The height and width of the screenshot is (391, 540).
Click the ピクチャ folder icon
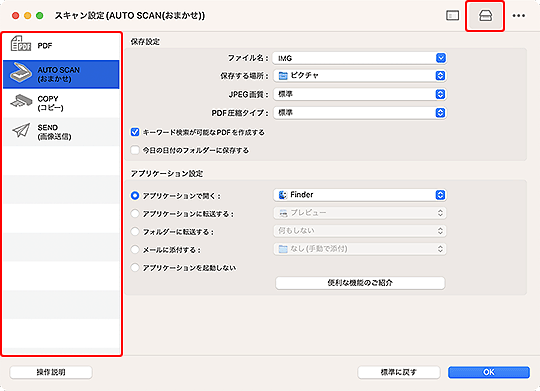point(283,75)
